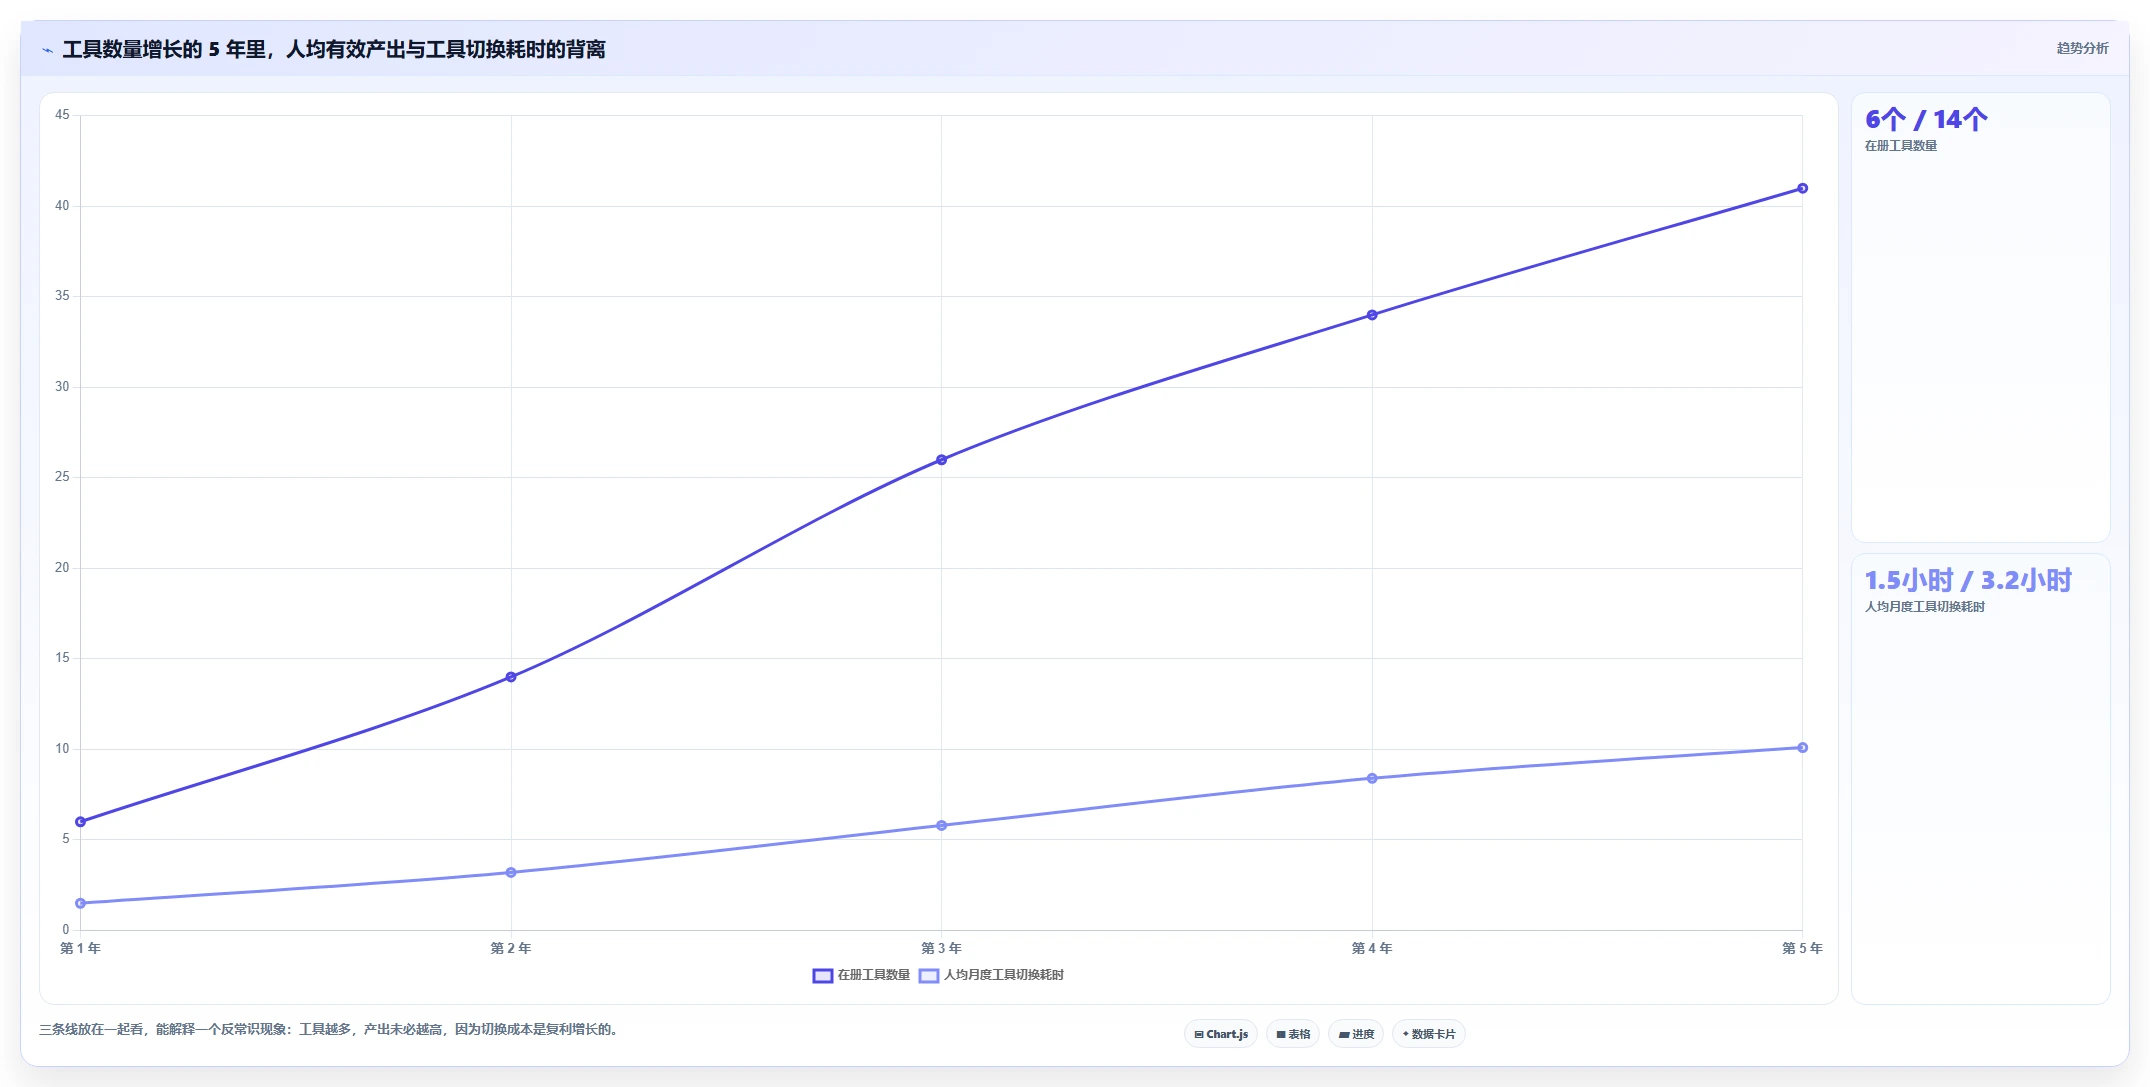Click the chart title about 工具数量增长的 5 年

click(334, 49)
